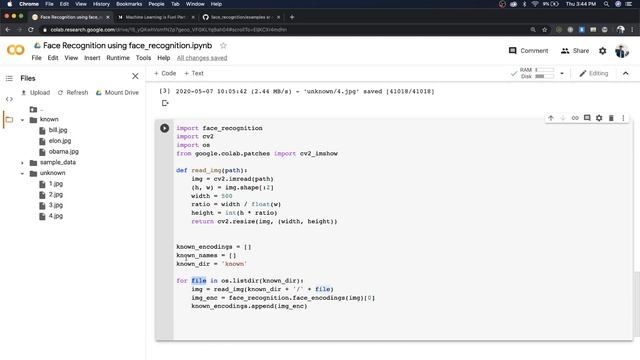Image resolution: width=640 pixels, height=360 pixels.
Task: Star the notebook
Action: click(223, 45)
